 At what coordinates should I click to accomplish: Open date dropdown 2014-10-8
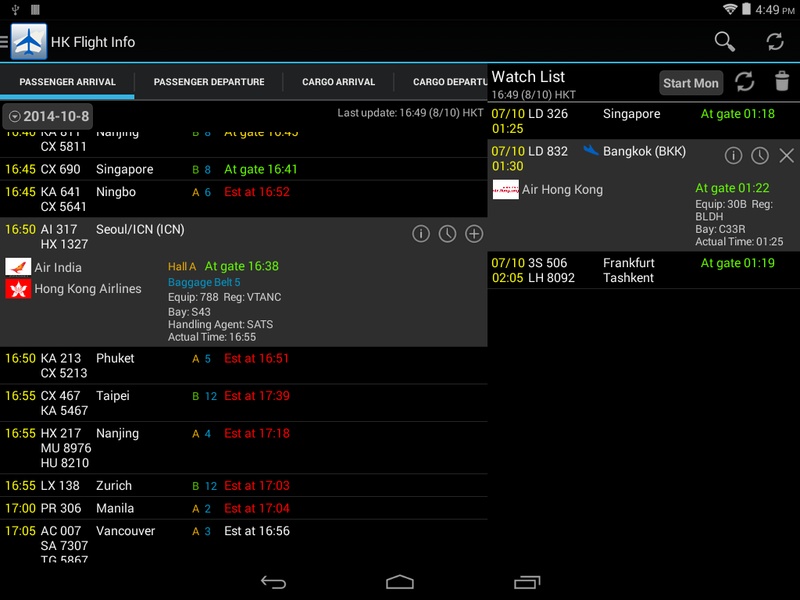(48, 116)
